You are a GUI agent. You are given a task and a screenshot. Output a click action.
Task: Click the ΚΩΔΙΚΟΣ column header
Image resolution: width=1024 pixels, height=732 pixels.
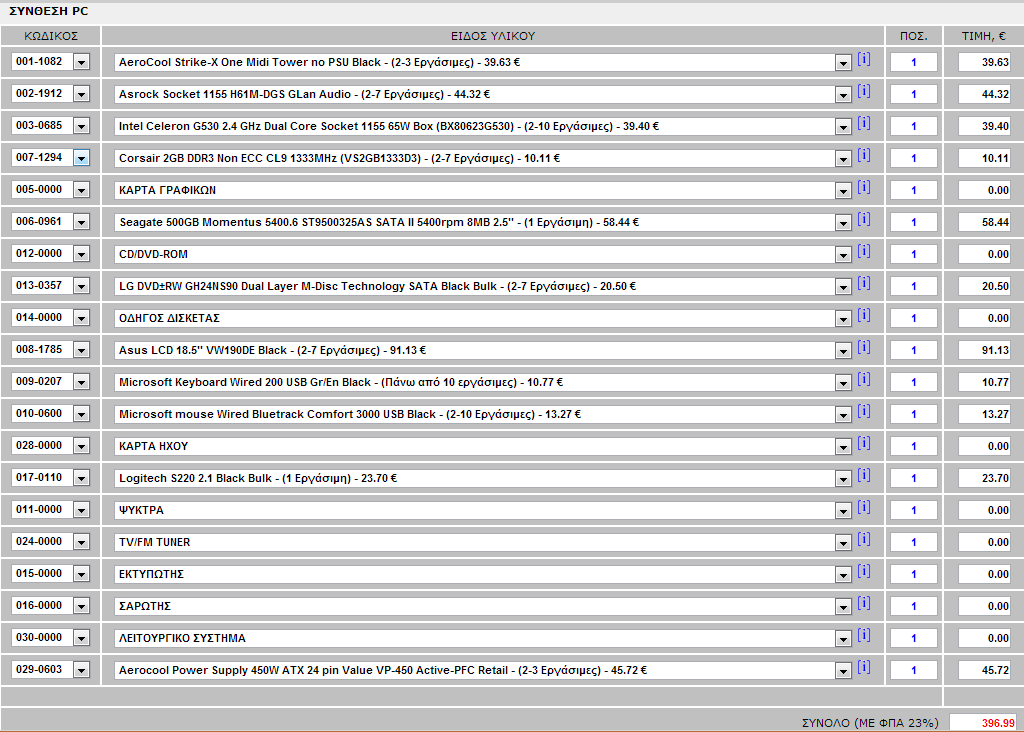coord(51,36)
